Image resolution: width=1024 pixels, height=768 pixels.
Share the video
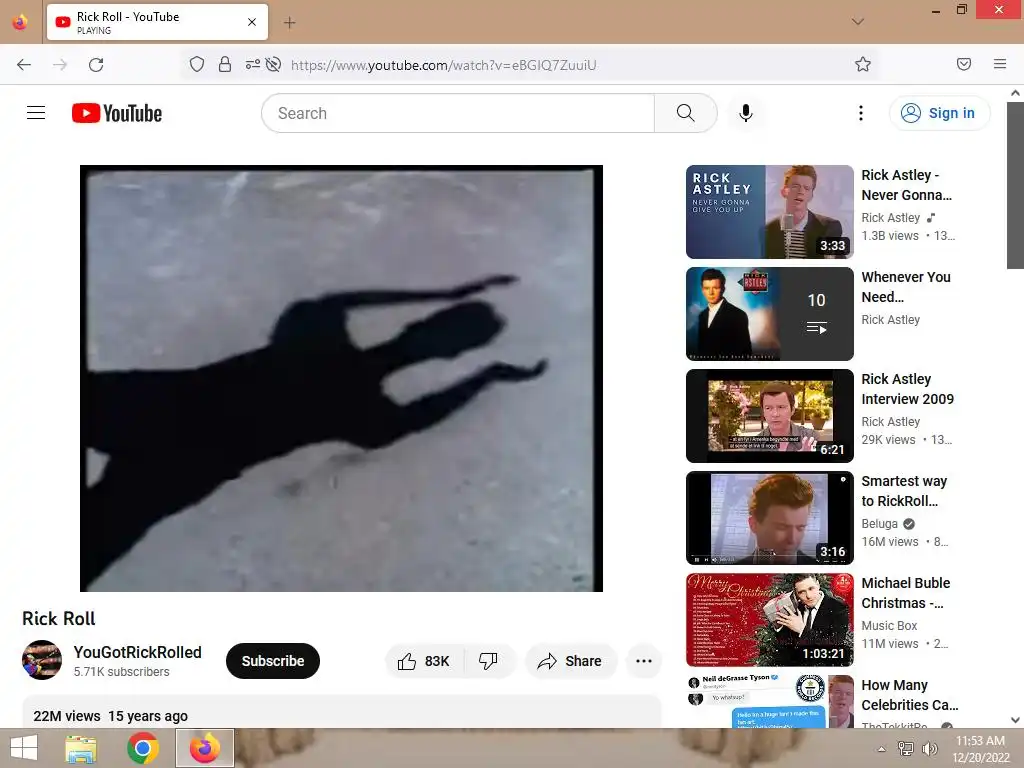(x=571, y=661)
